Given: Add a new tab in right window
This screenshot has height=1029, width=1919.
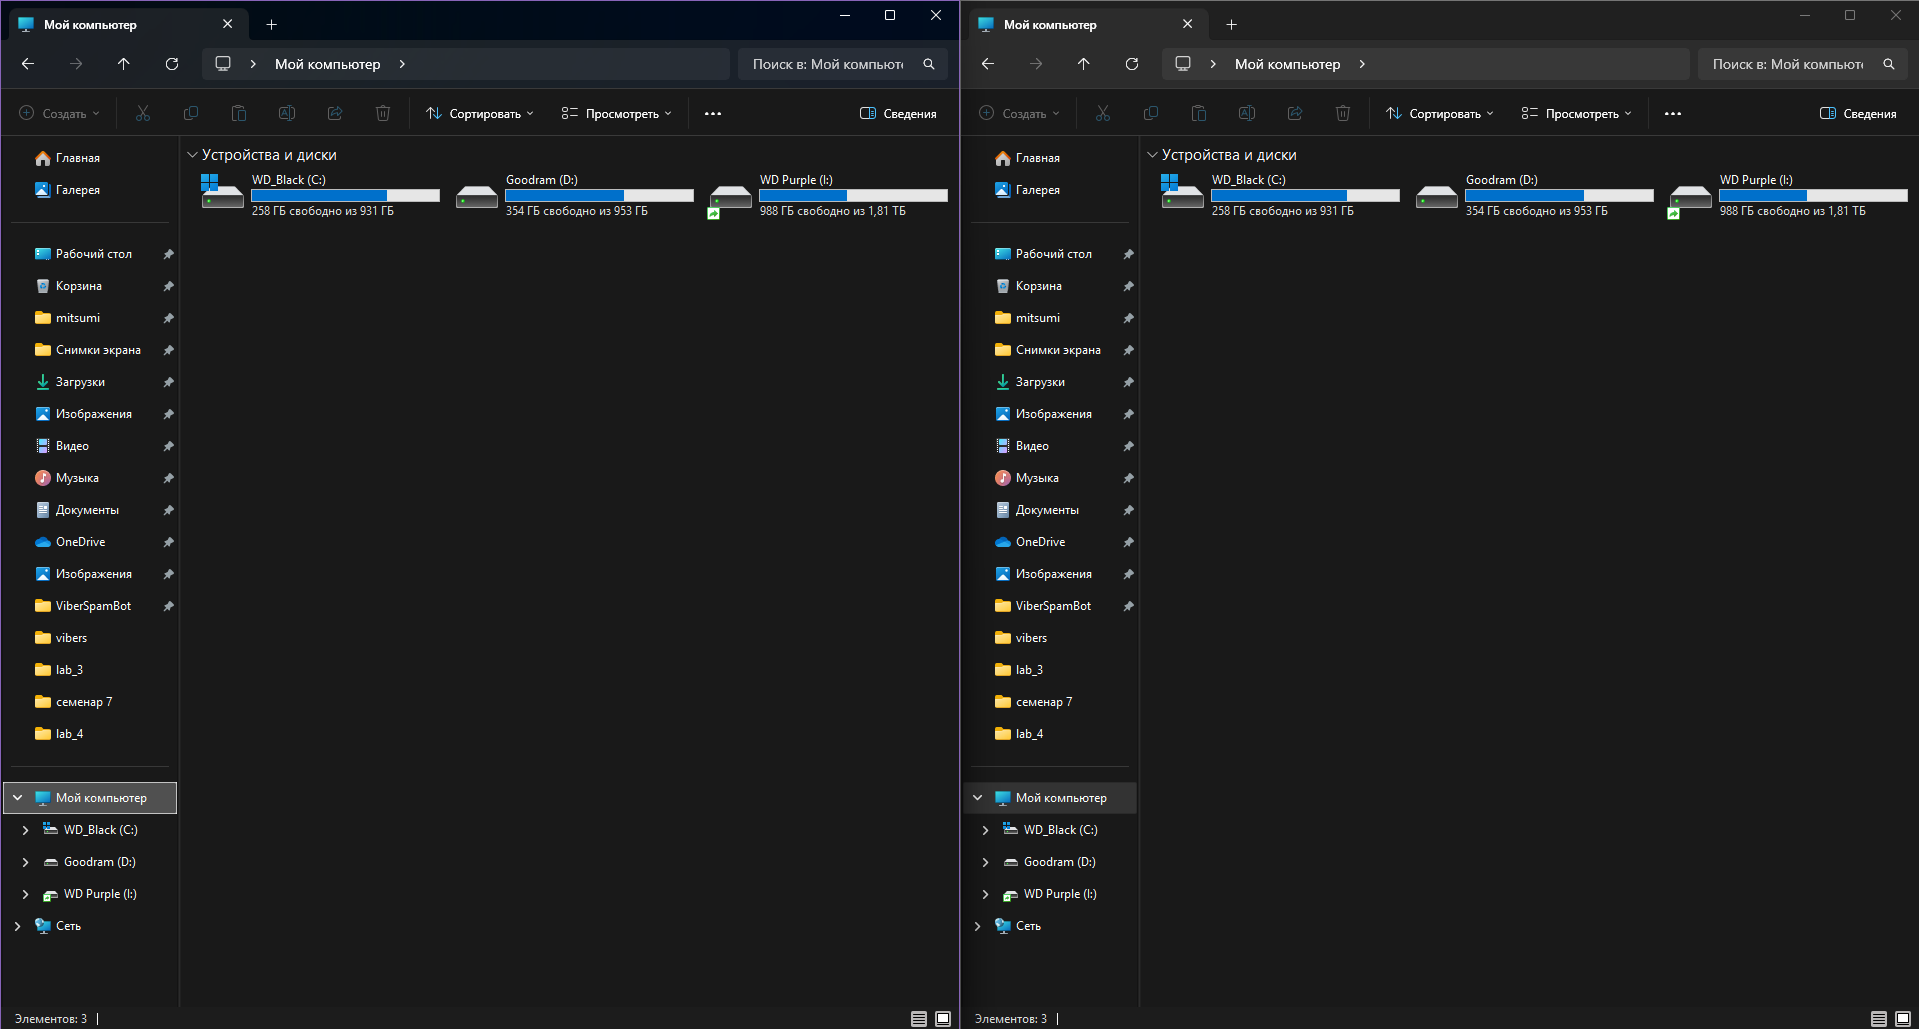Looking at the screenshot, I should click(x=1232, y=24).
